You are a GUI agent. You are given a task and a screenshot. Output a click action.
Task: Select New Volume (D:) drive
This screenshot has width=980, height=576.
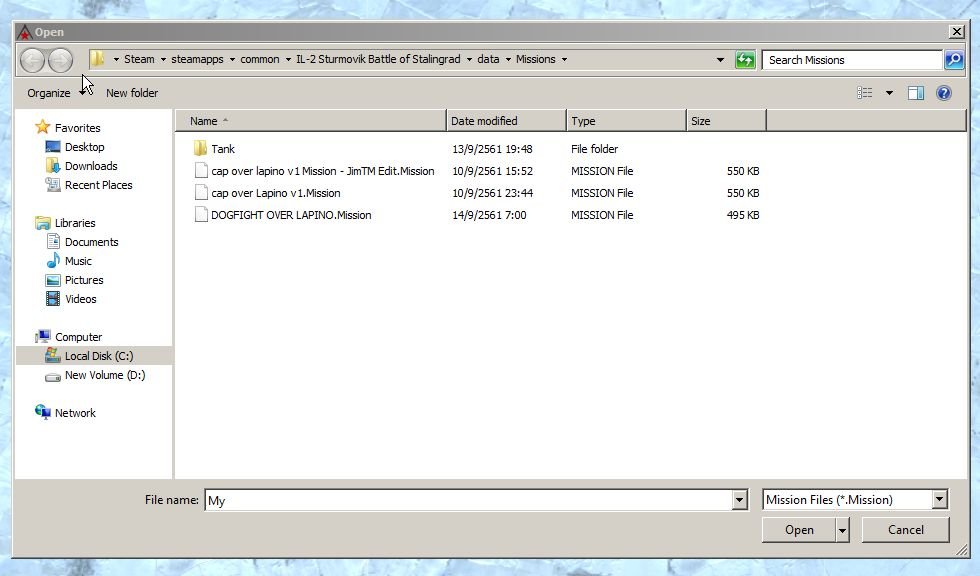pyautogui.click(x=104, y=375)
